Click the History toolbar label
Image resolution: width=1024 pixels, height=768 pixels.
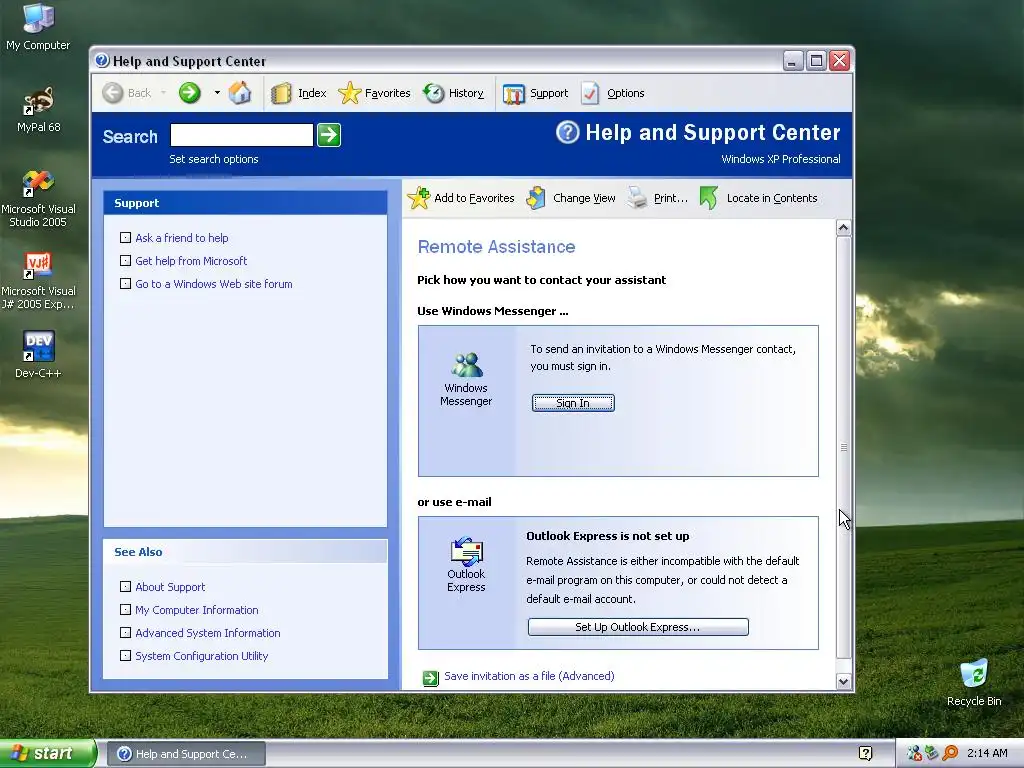pyautogui.click(x=466, y=93)
